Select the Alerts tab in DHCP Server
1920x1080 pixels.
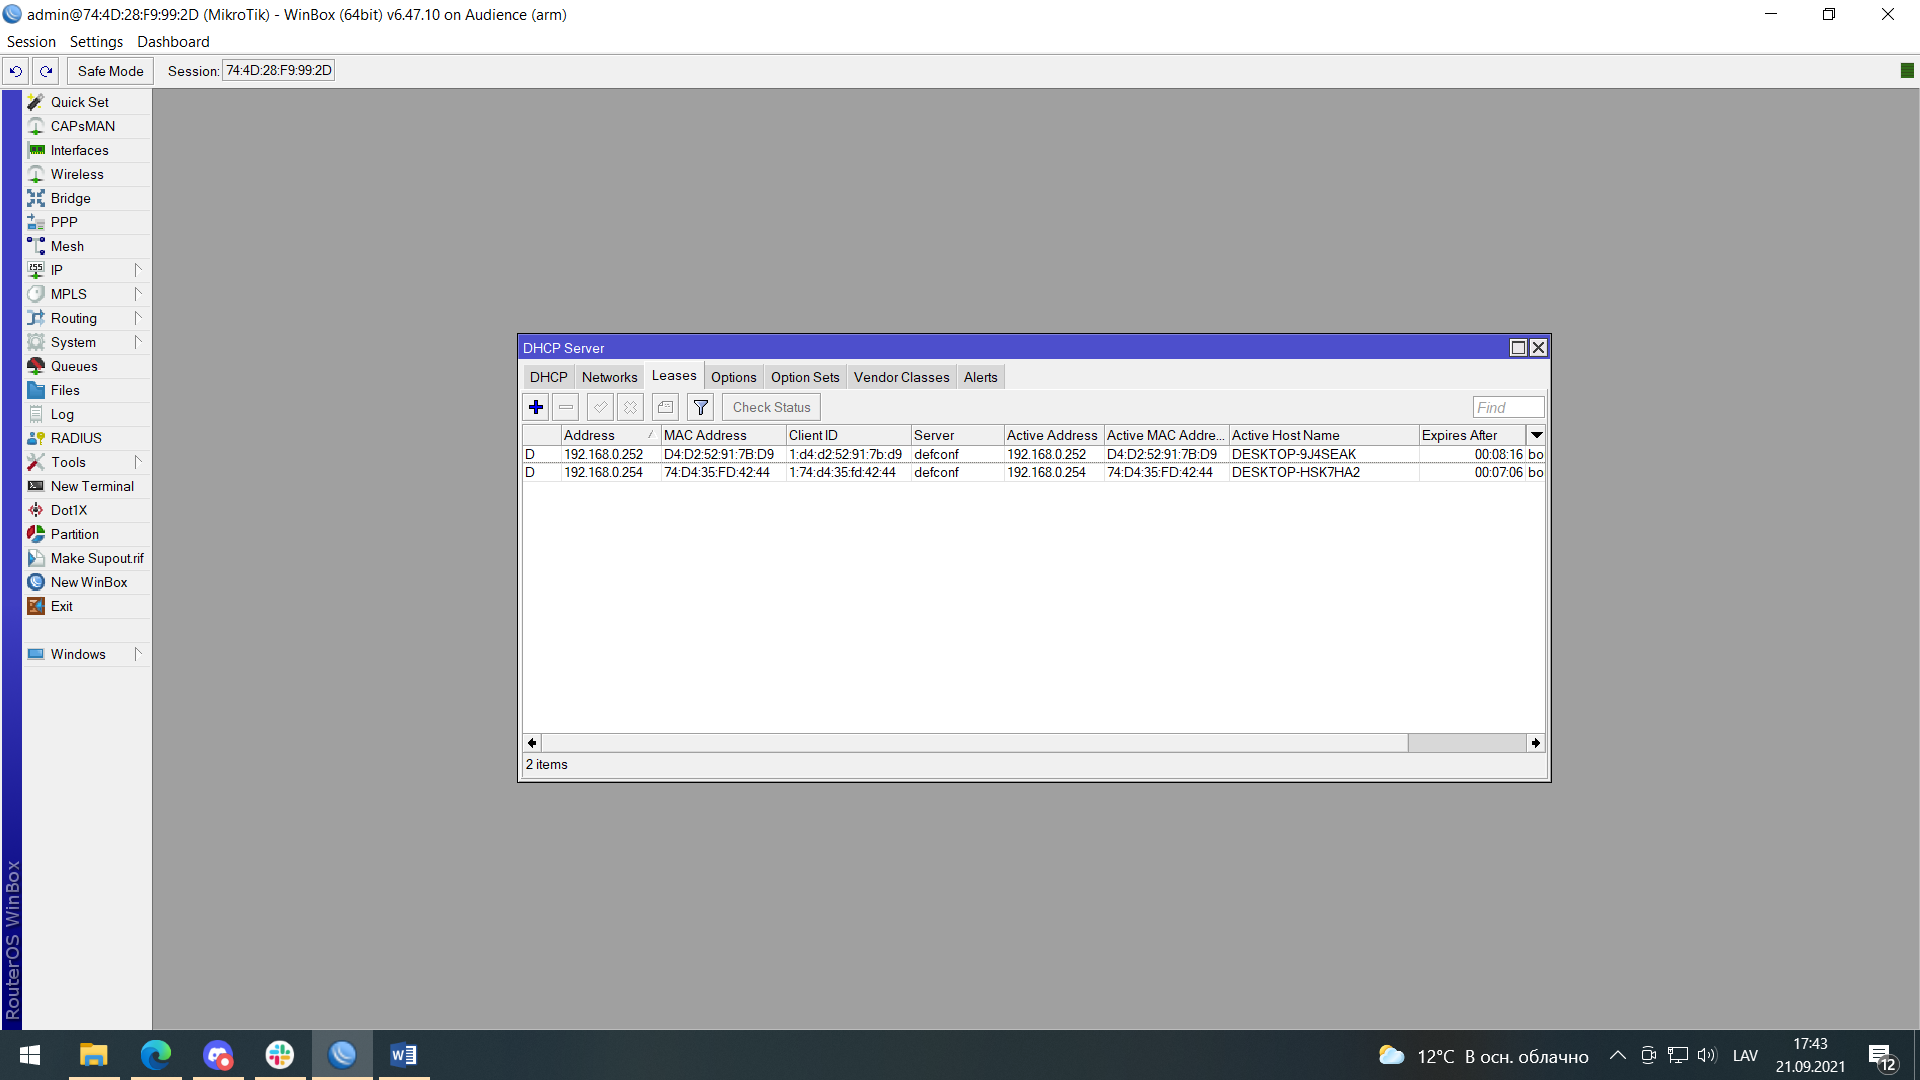980,377
